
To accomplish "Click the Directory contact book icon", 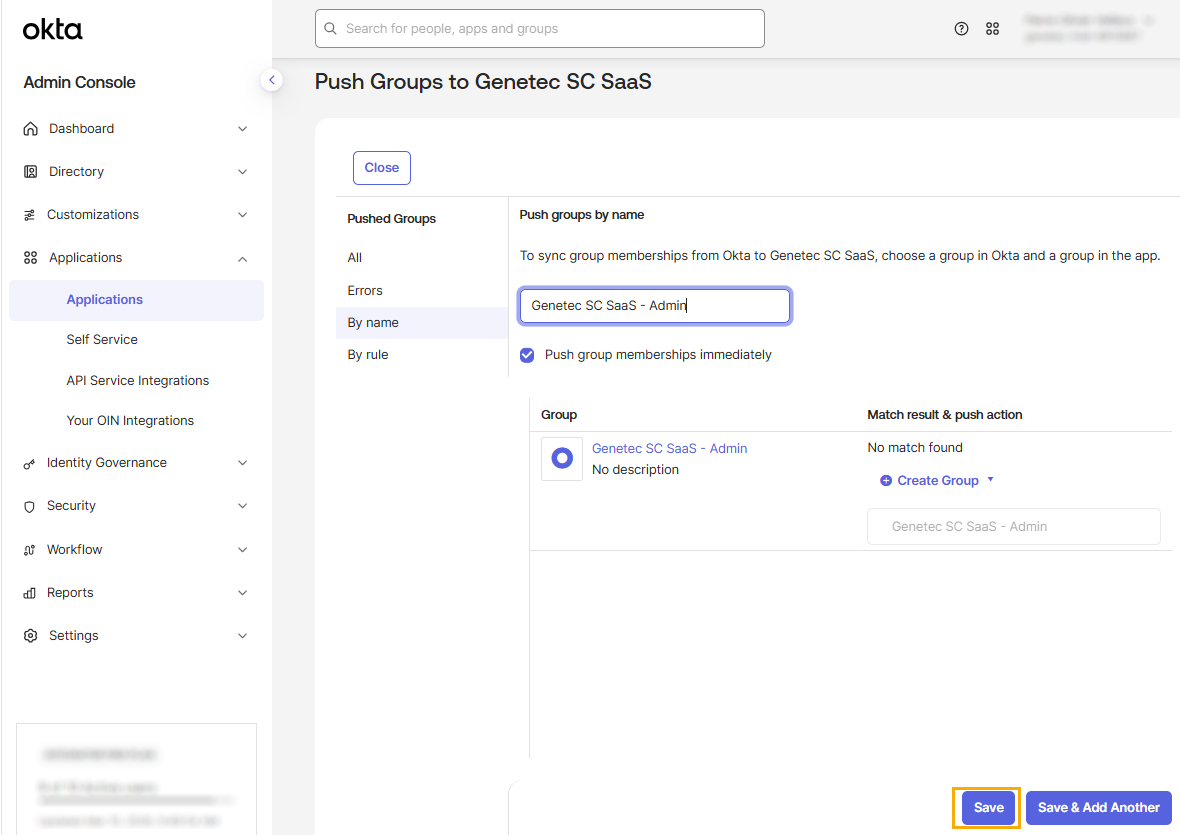I will tap(30, 172).
